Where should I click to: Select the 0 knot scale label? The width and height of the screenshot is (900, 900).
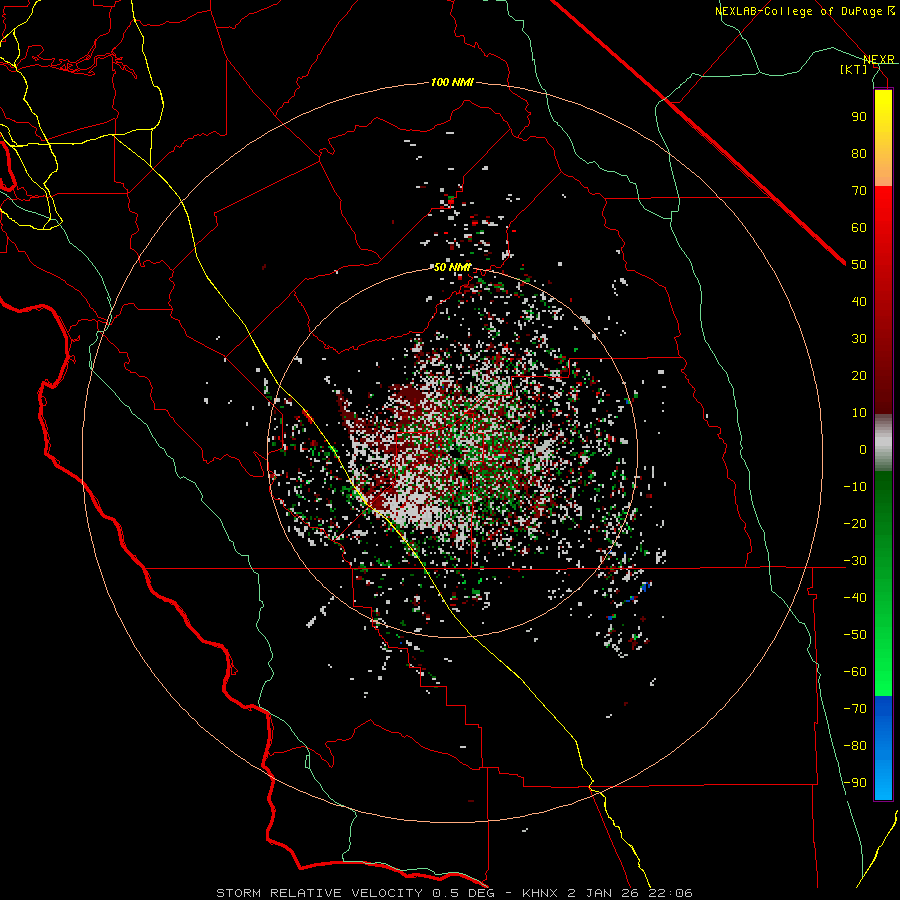click(863, 449)
